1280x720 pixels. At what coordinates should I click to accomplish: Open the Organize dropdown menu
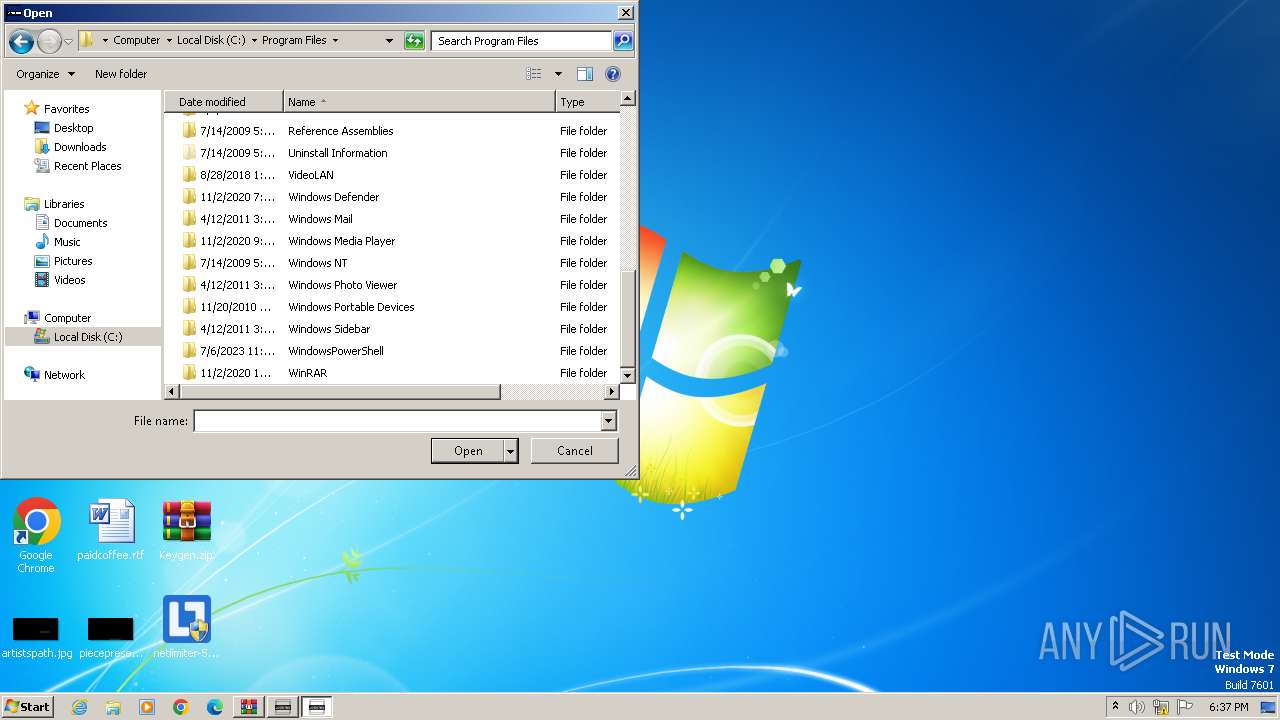point(45,74)
